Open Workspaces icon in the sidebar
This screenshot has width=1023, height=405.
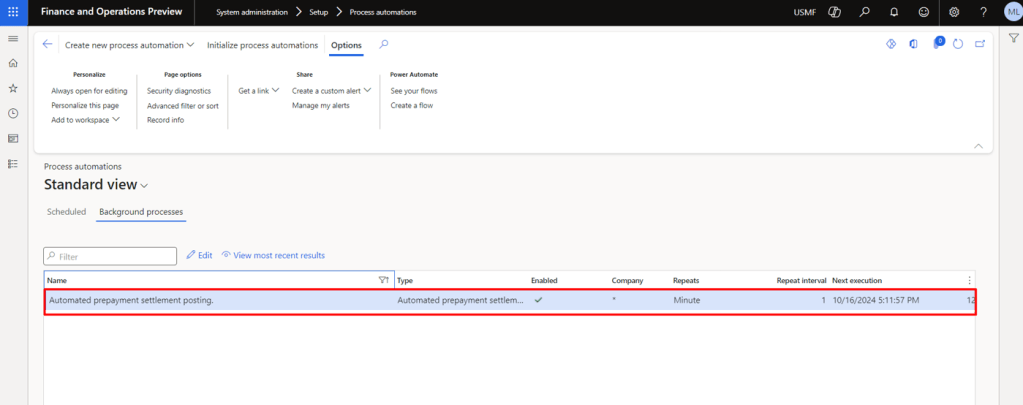pos(13,138)
